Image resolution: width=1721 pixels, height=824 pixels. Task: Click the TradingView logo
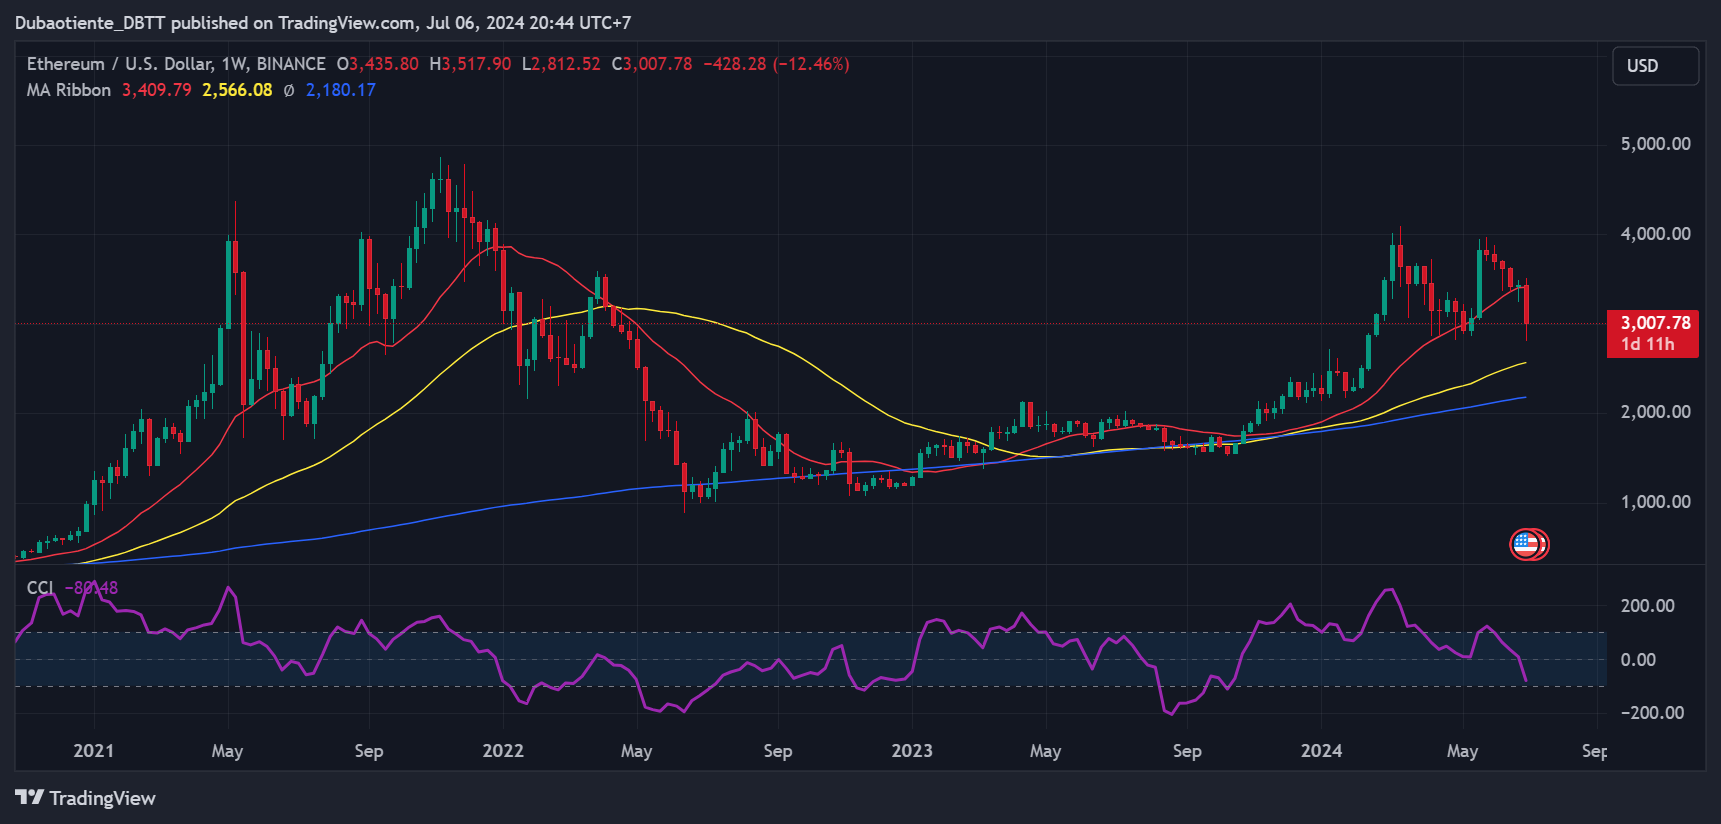(x=85, y=798)
